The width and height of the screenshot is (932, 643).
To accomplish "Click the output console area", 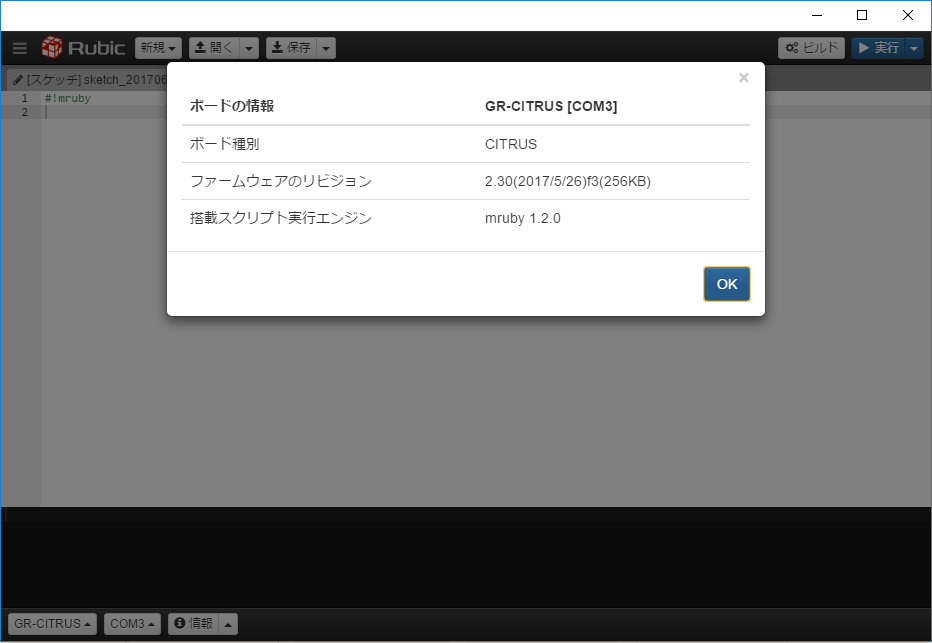I will [x=466, y=557].
